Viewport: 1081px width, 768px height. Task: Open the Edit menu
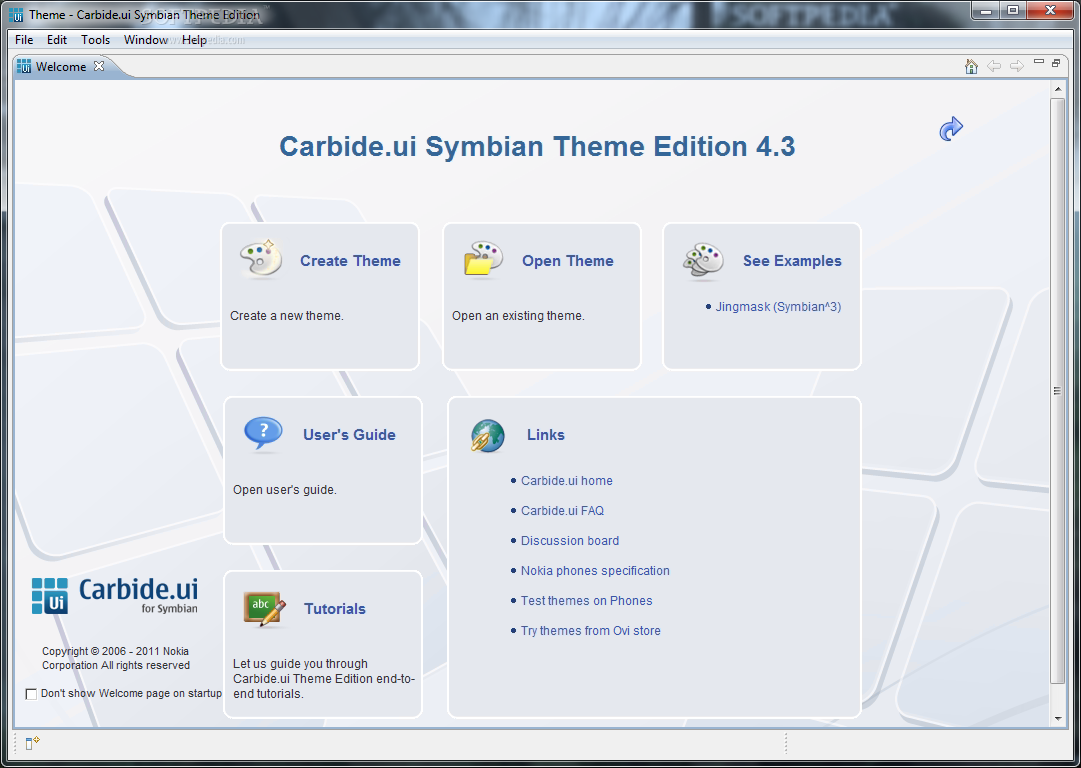pos(57,40)
